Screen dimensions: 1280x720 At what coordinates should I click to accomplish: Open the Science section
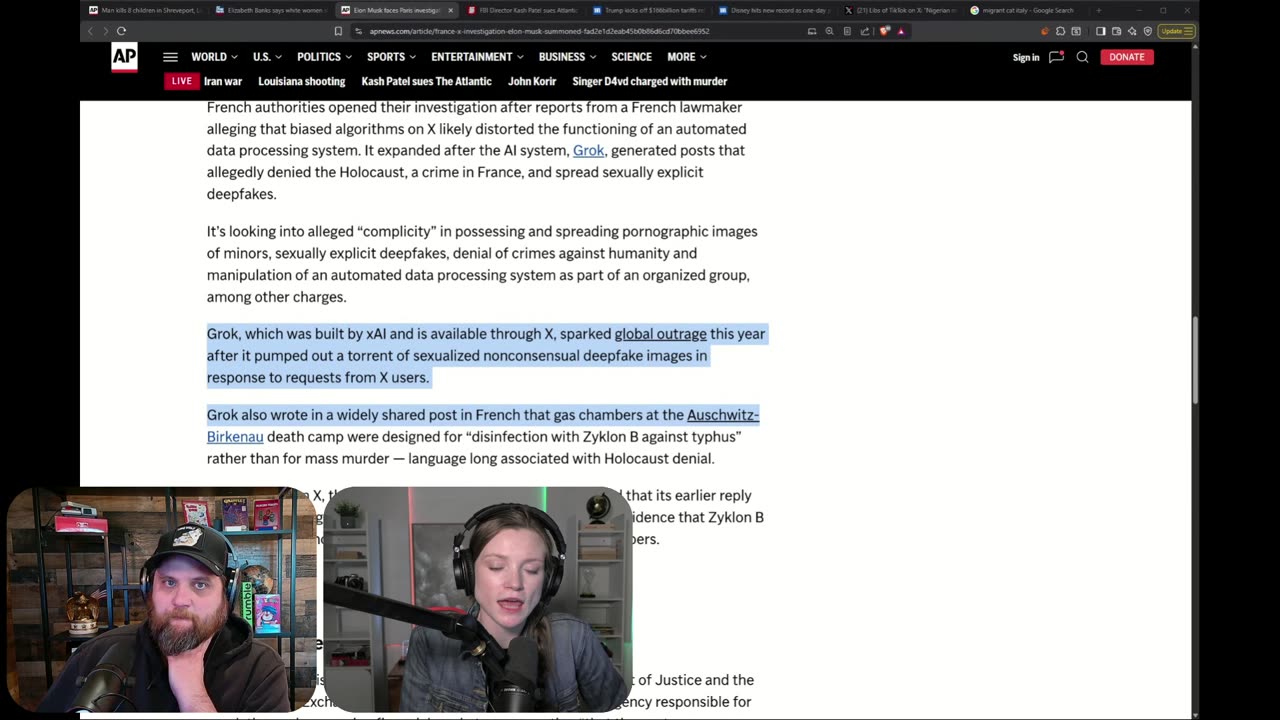(631, 57)
